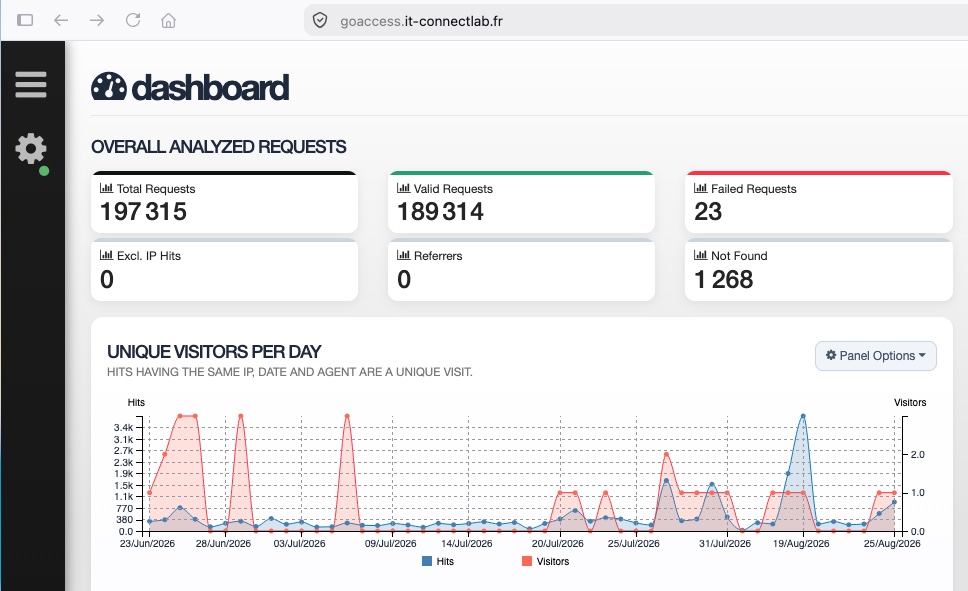Toggle the Hits series in chart legend
Screen dimensions: 968x591
[438, 561]
